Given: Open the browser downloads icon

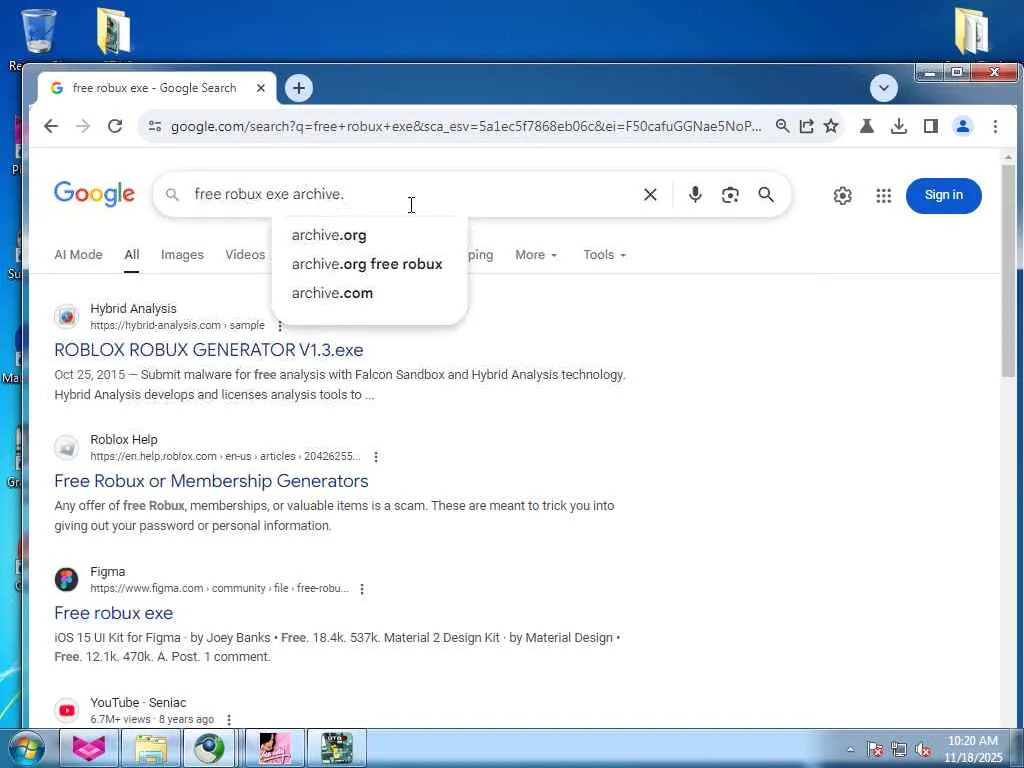Looking at the screenshot, I should click(x=899, y=126).
